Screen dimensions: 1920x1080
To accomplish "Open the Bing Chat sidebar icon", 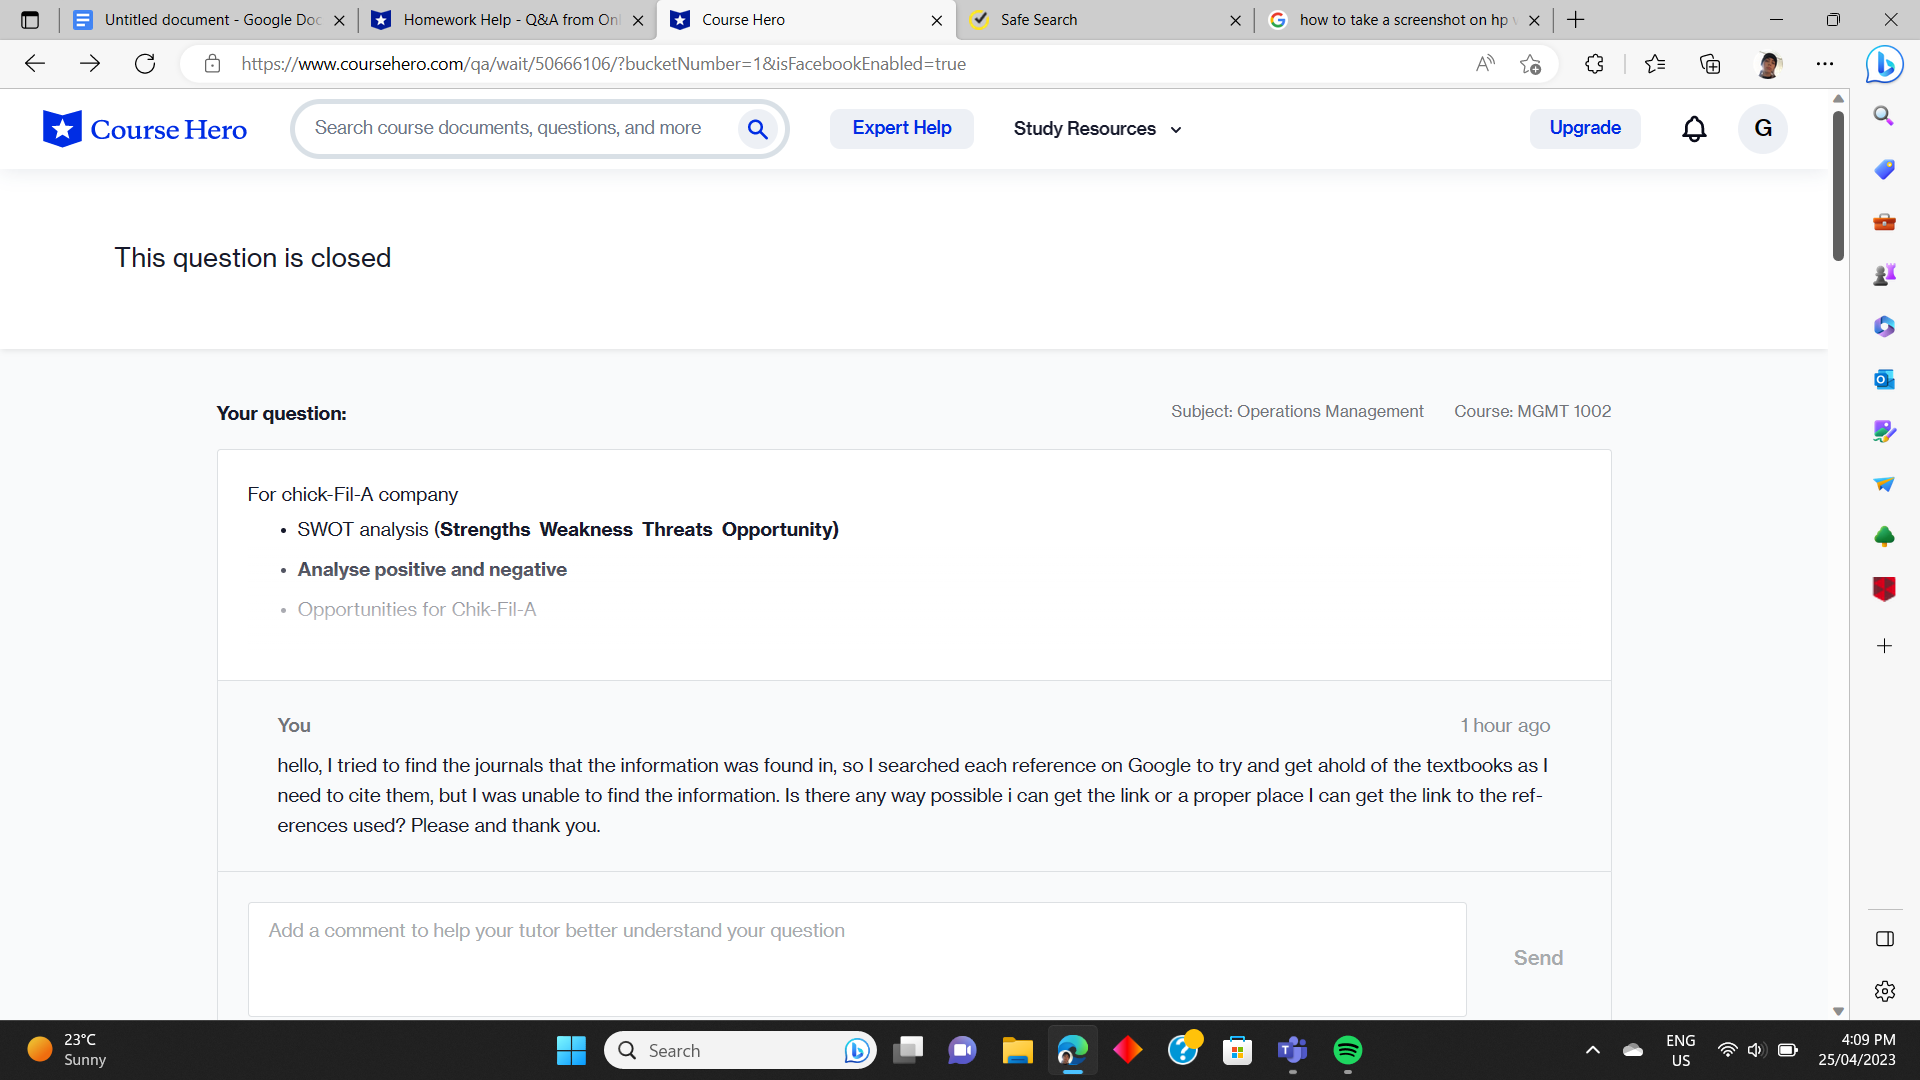I will point(1884,65).
